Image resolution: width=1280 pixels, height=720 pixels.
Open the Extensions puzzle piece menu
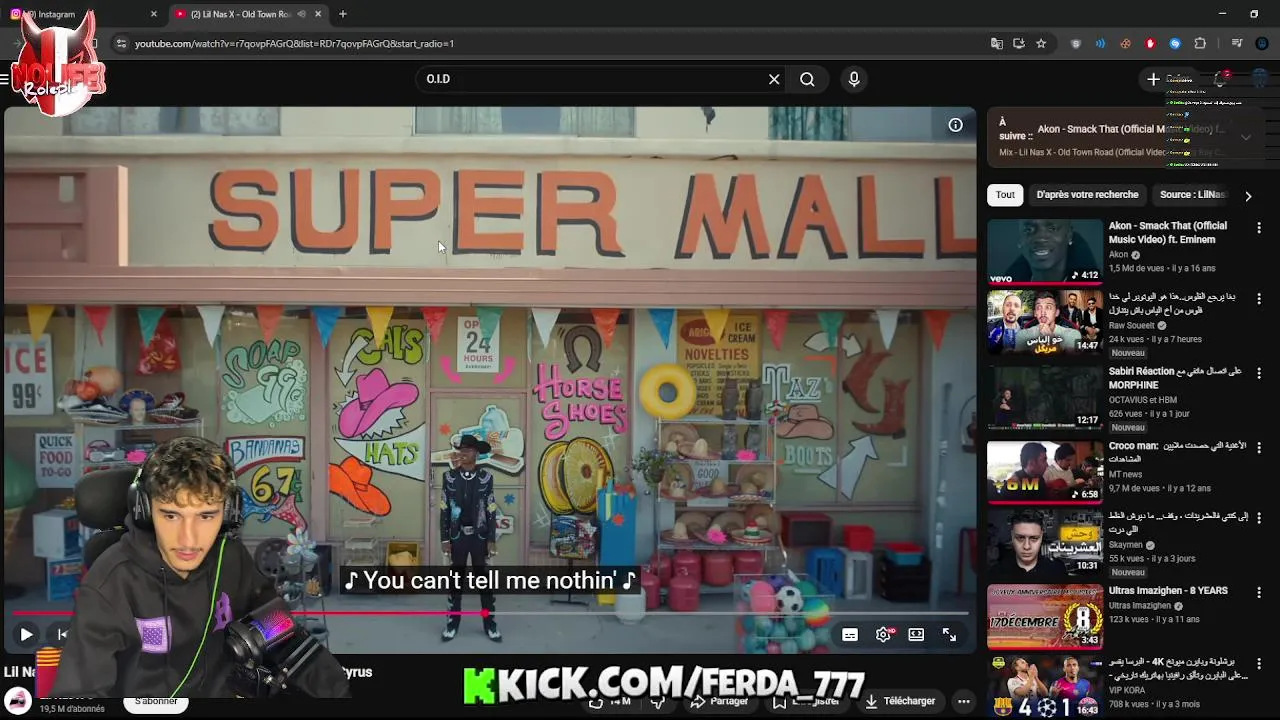click(x=1200, y=43)
